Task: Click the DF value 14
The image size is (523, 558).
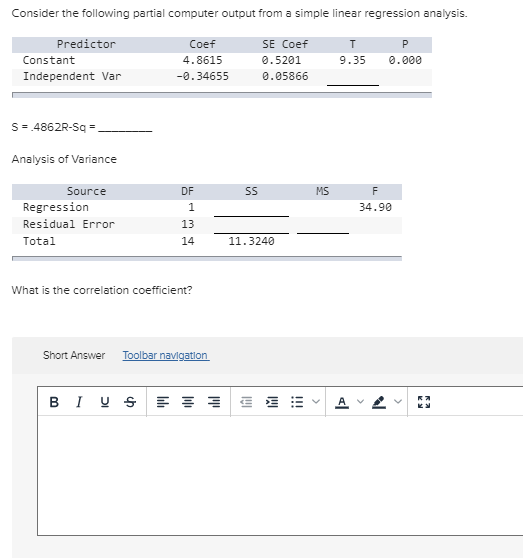Action: click(187, 241)
